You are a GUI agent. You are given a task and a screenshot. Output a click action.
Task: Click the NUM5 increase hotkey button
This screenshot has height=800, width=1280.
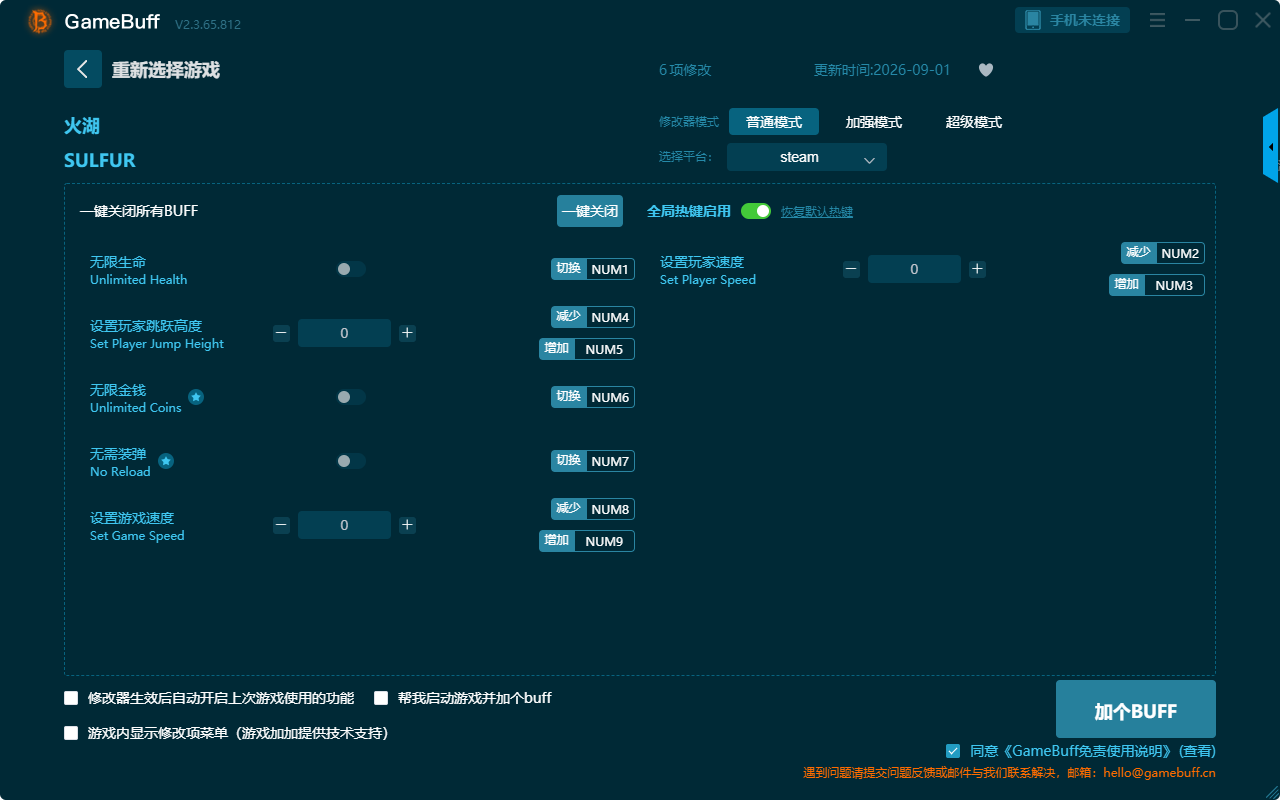[587, 349]
